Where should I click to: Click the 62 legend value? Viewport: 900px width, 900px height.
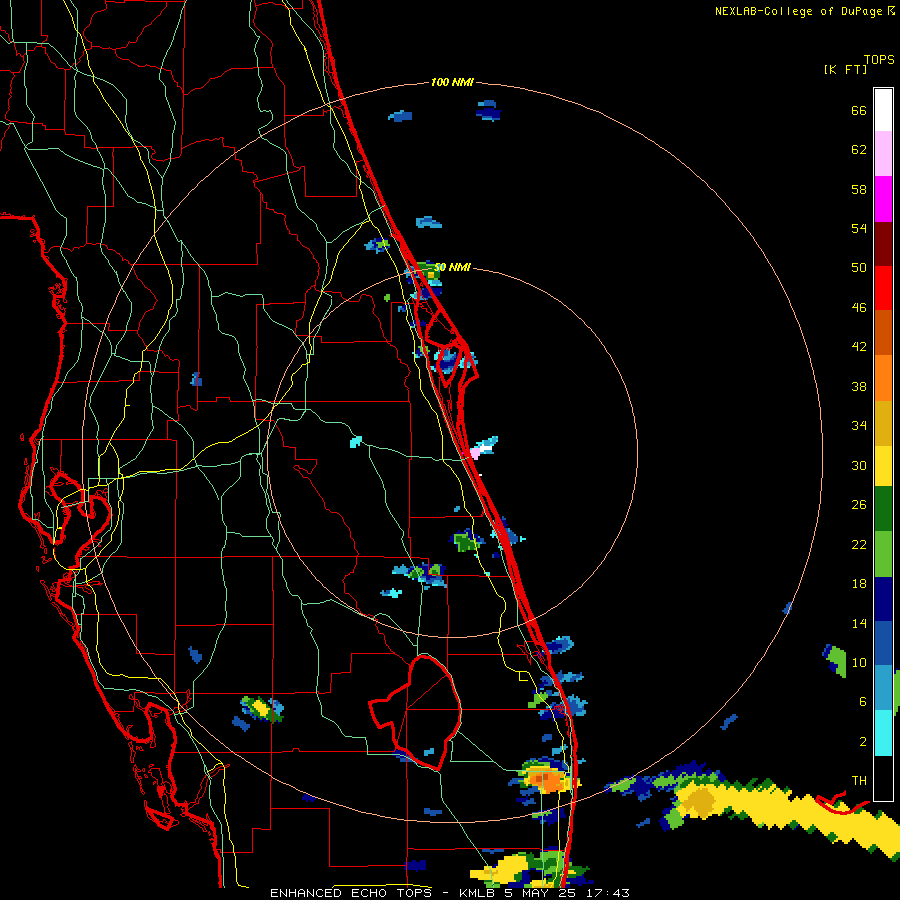coord(859,150)
